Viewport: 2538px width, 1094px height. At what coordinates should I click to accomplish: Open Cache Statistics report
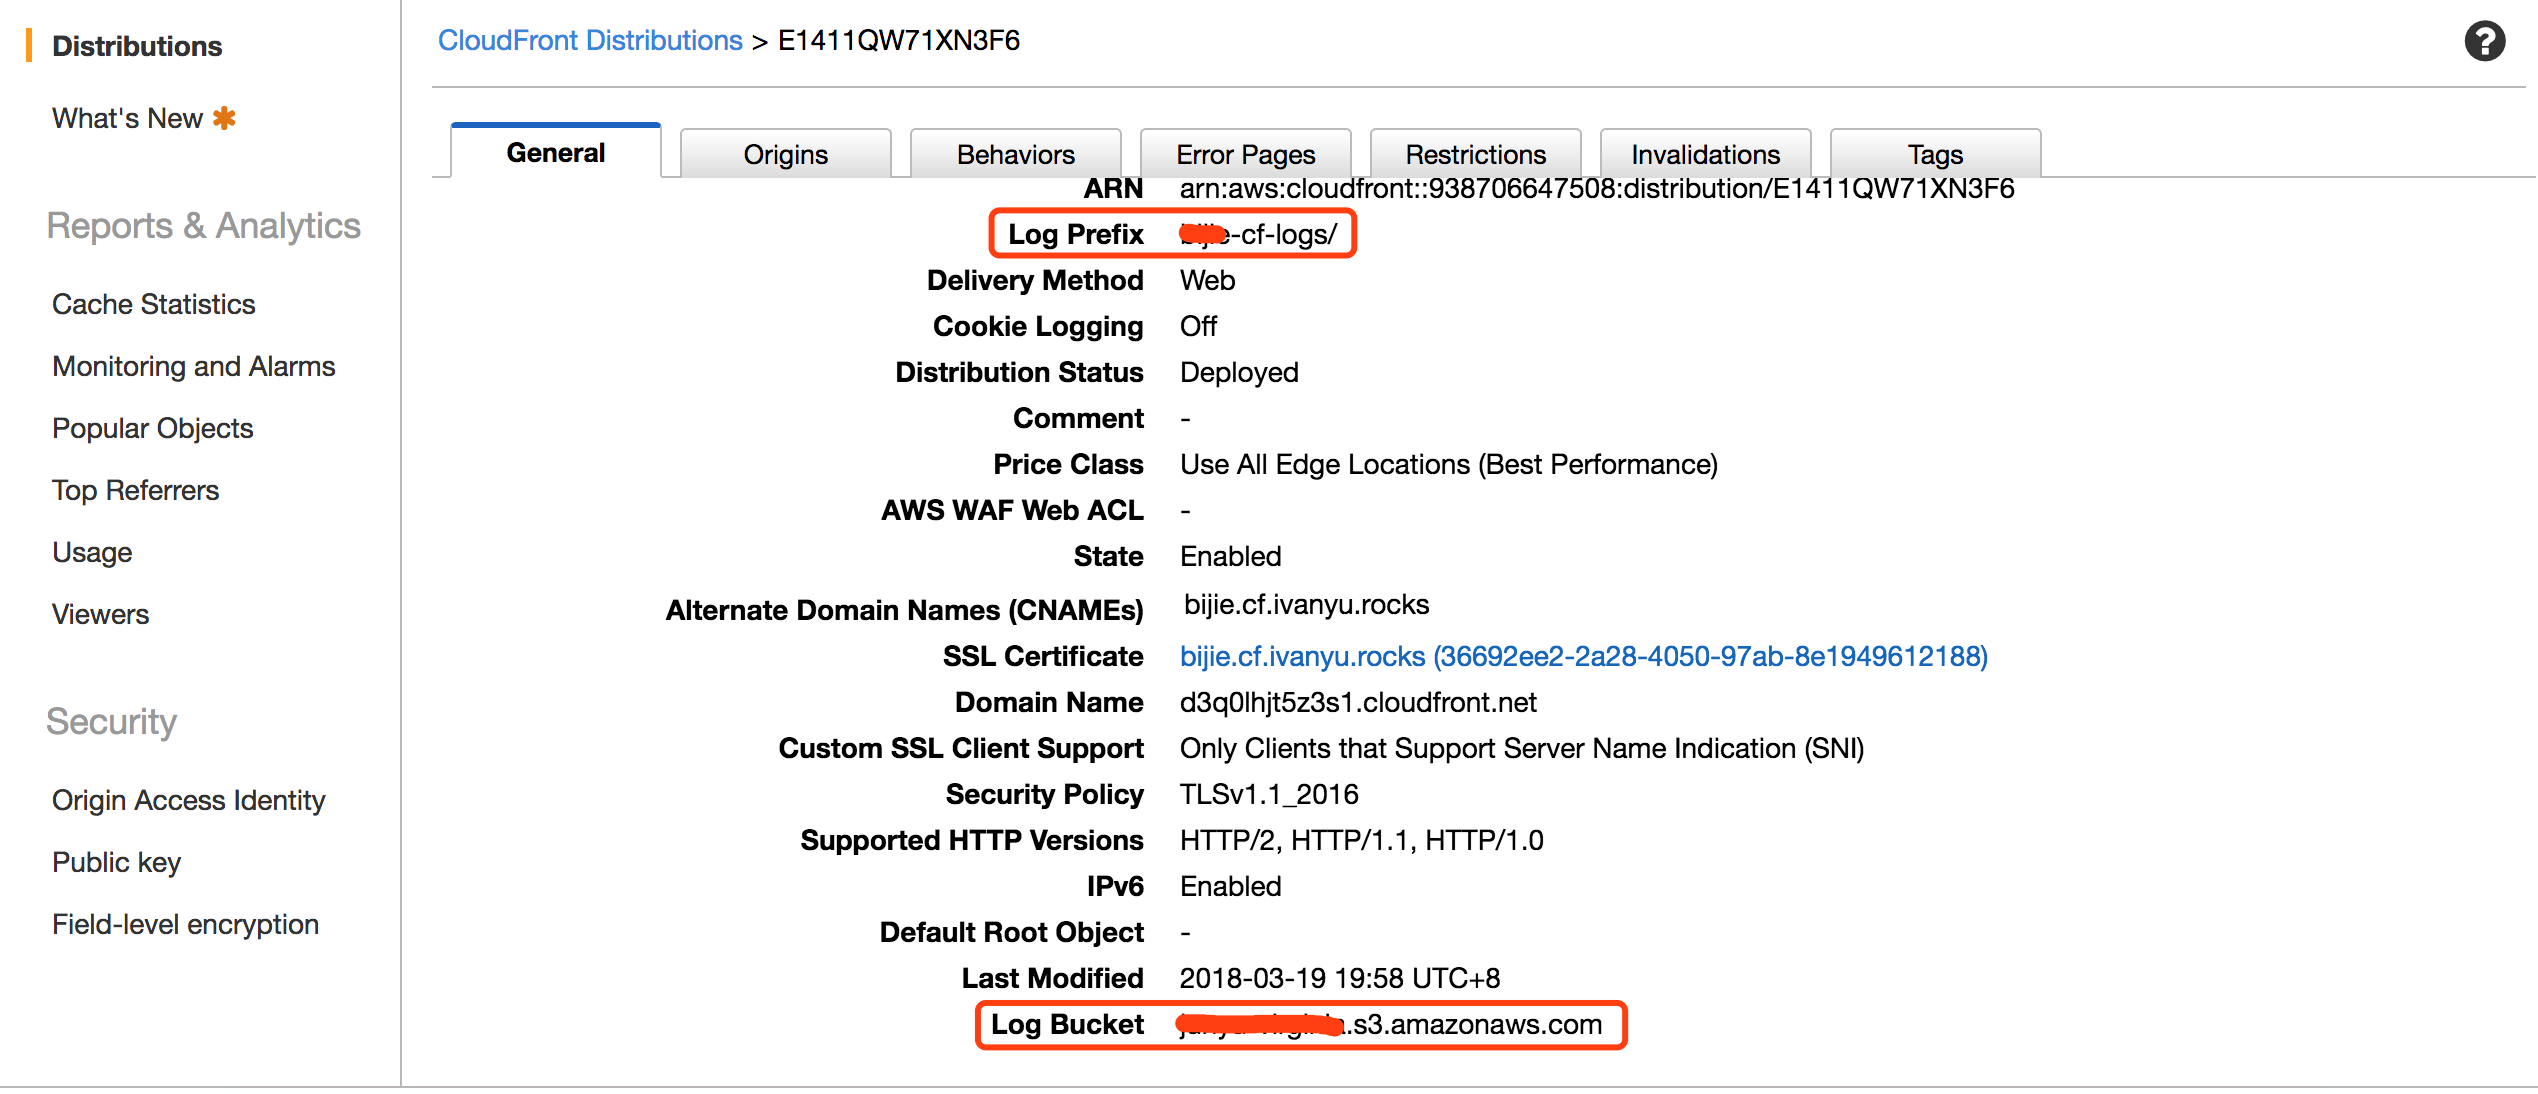point(153,304)
